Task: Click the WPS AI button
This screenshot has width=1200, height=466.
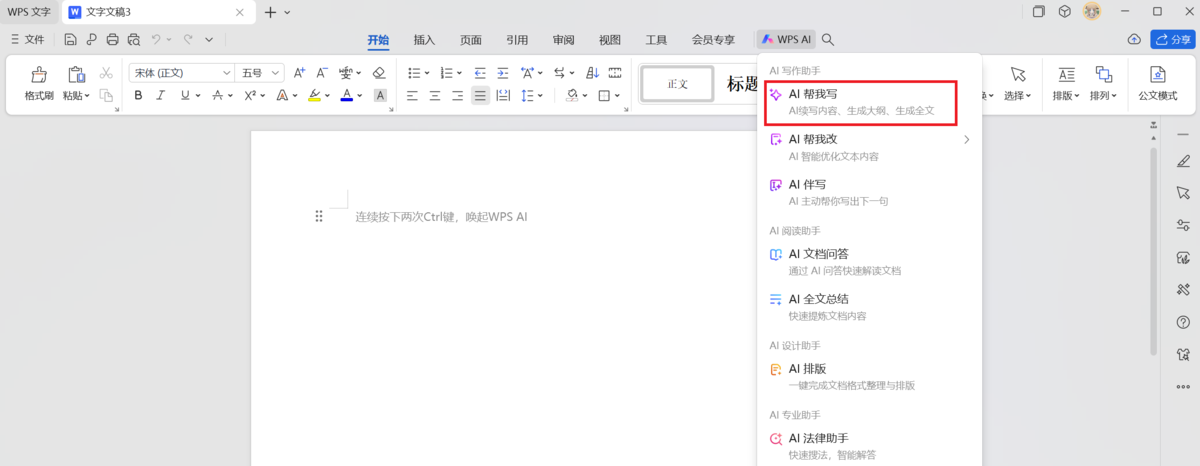Action: tap(786, 40)
